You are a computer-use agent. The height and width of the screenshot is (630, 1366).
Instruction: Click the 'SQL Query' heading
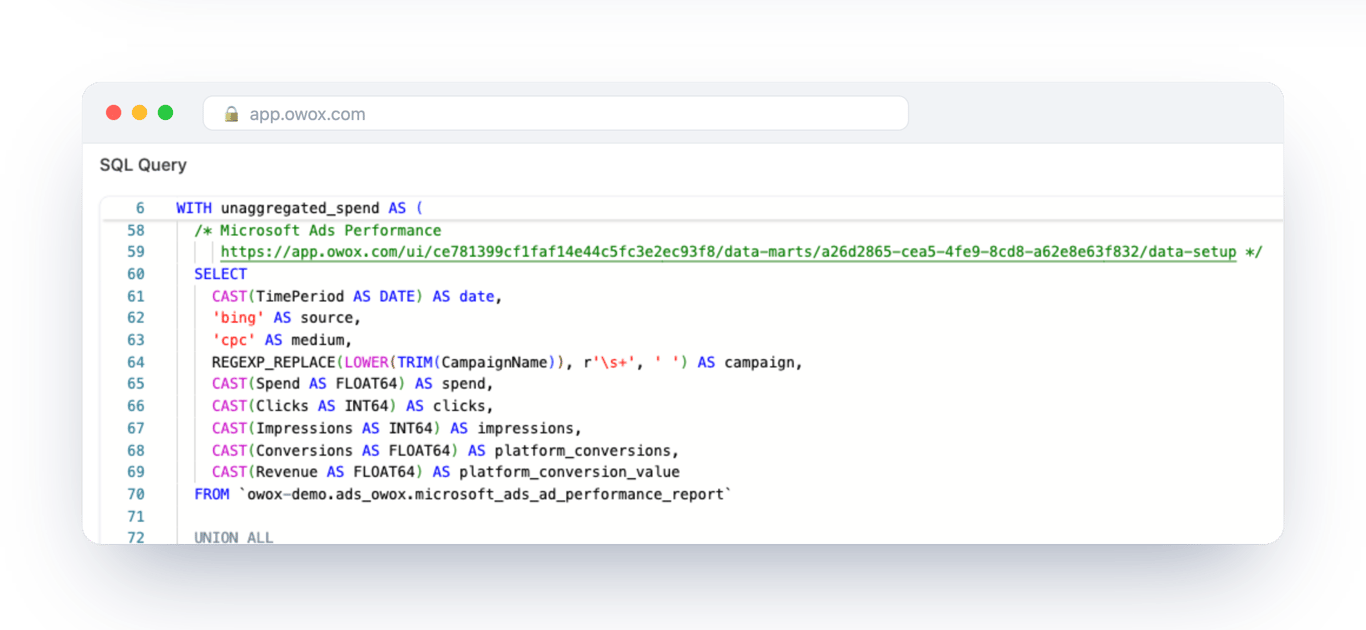(x=143, y=165)
